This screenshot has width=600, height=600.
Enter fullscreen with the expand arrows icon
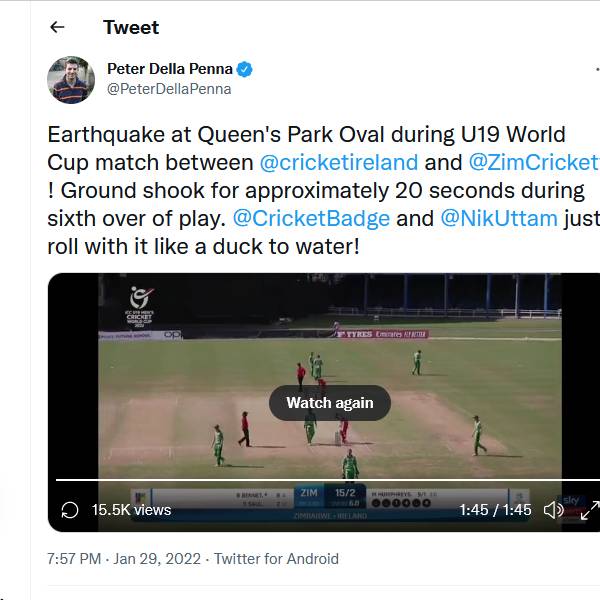590,510
